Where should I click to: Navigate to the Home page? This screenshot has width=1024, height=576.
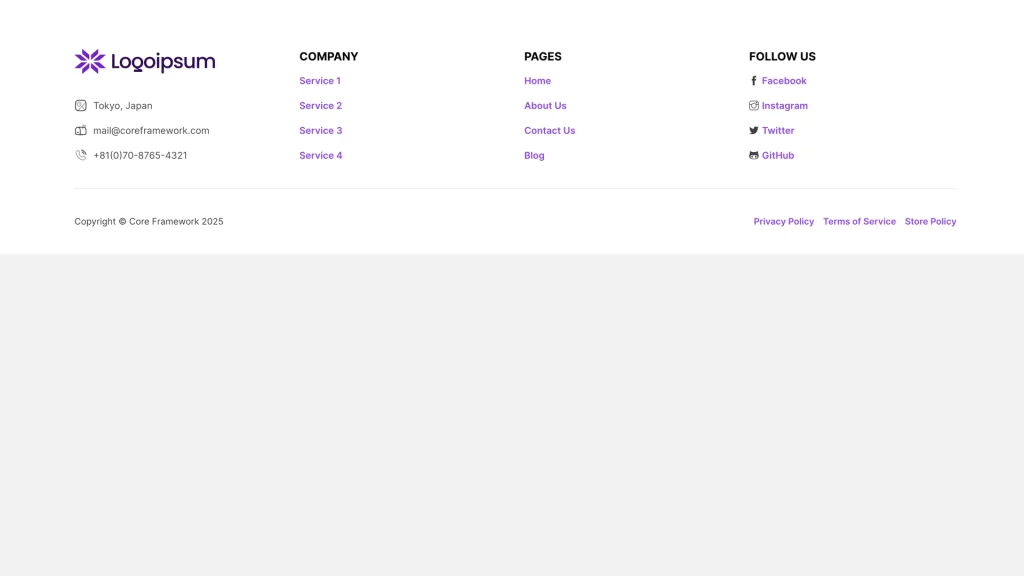pos(537,81)
